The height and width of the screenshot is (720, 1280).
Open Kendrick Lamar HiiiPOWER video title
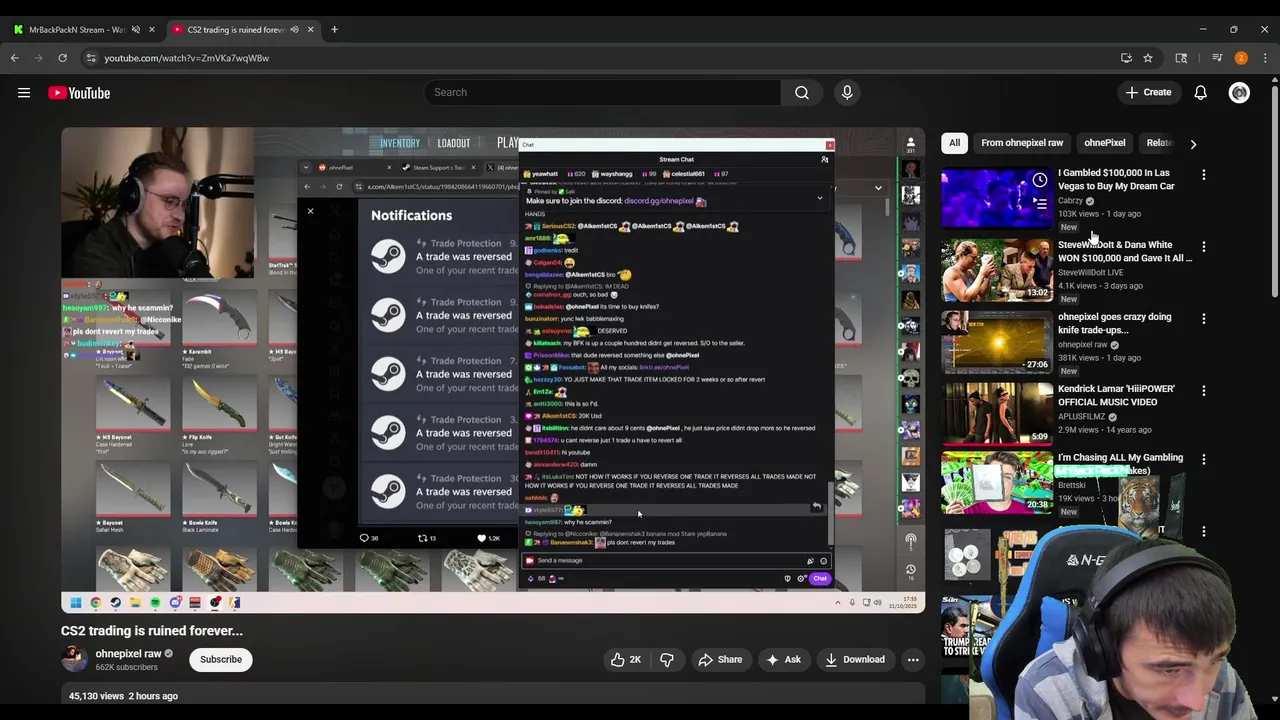(1116, 396)
